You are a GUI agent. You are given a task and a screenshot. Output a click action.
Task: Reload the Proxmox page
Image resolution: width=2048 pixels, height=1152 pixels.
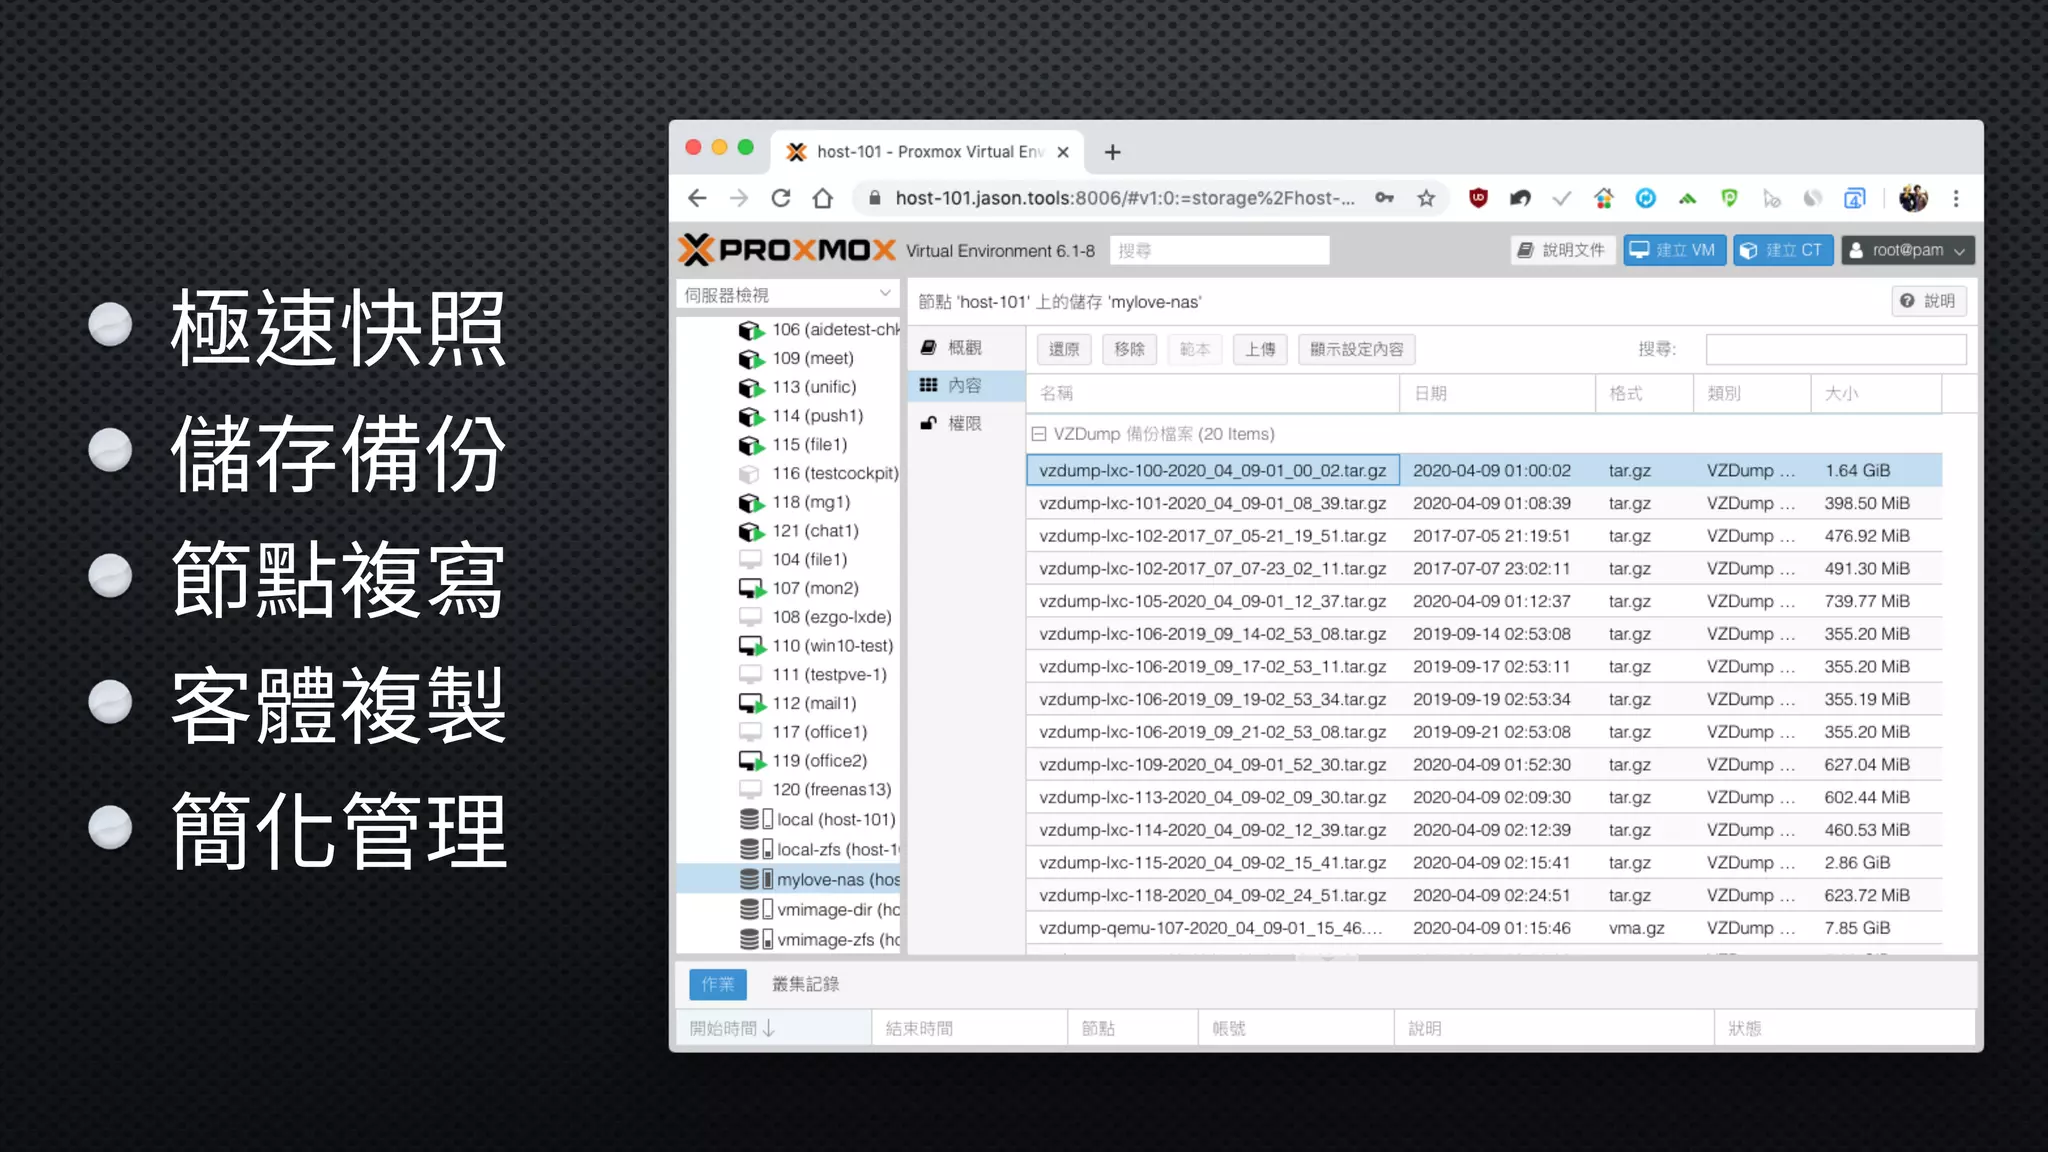pos(781,198)
